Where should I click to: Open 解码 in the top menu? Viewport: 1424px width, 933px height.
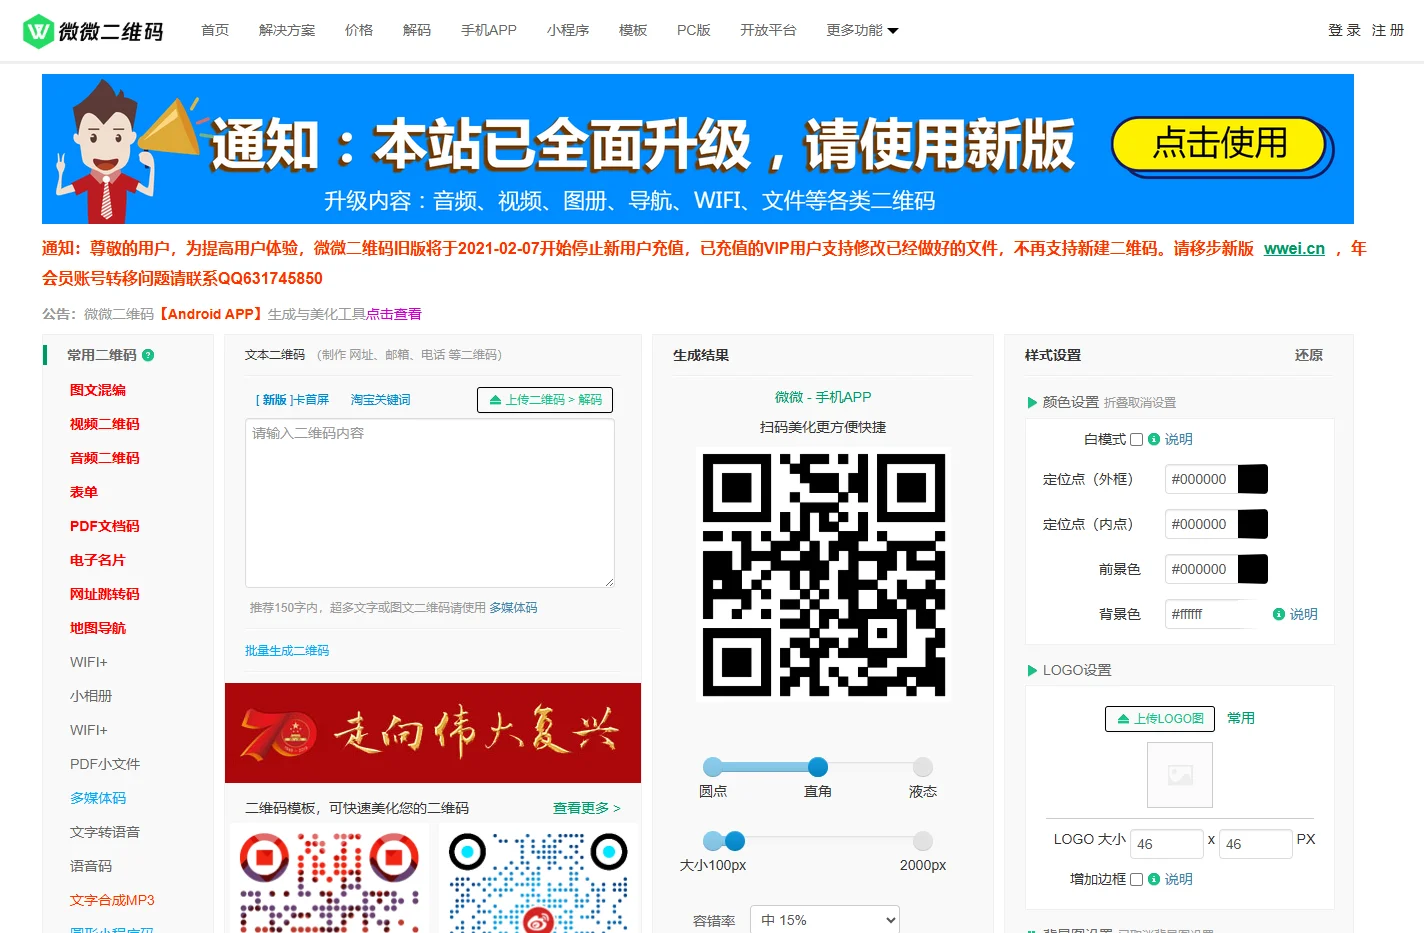(417, 30)
